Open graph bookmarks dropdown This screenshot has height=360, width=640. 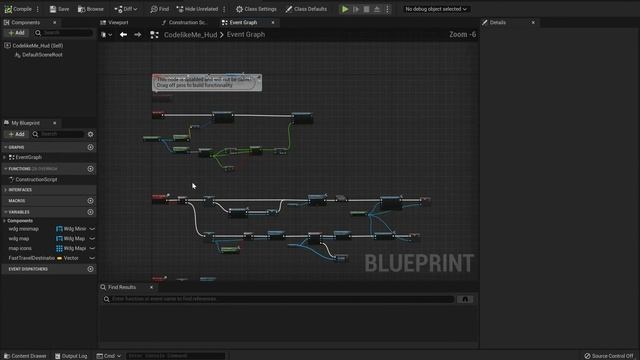106,35
